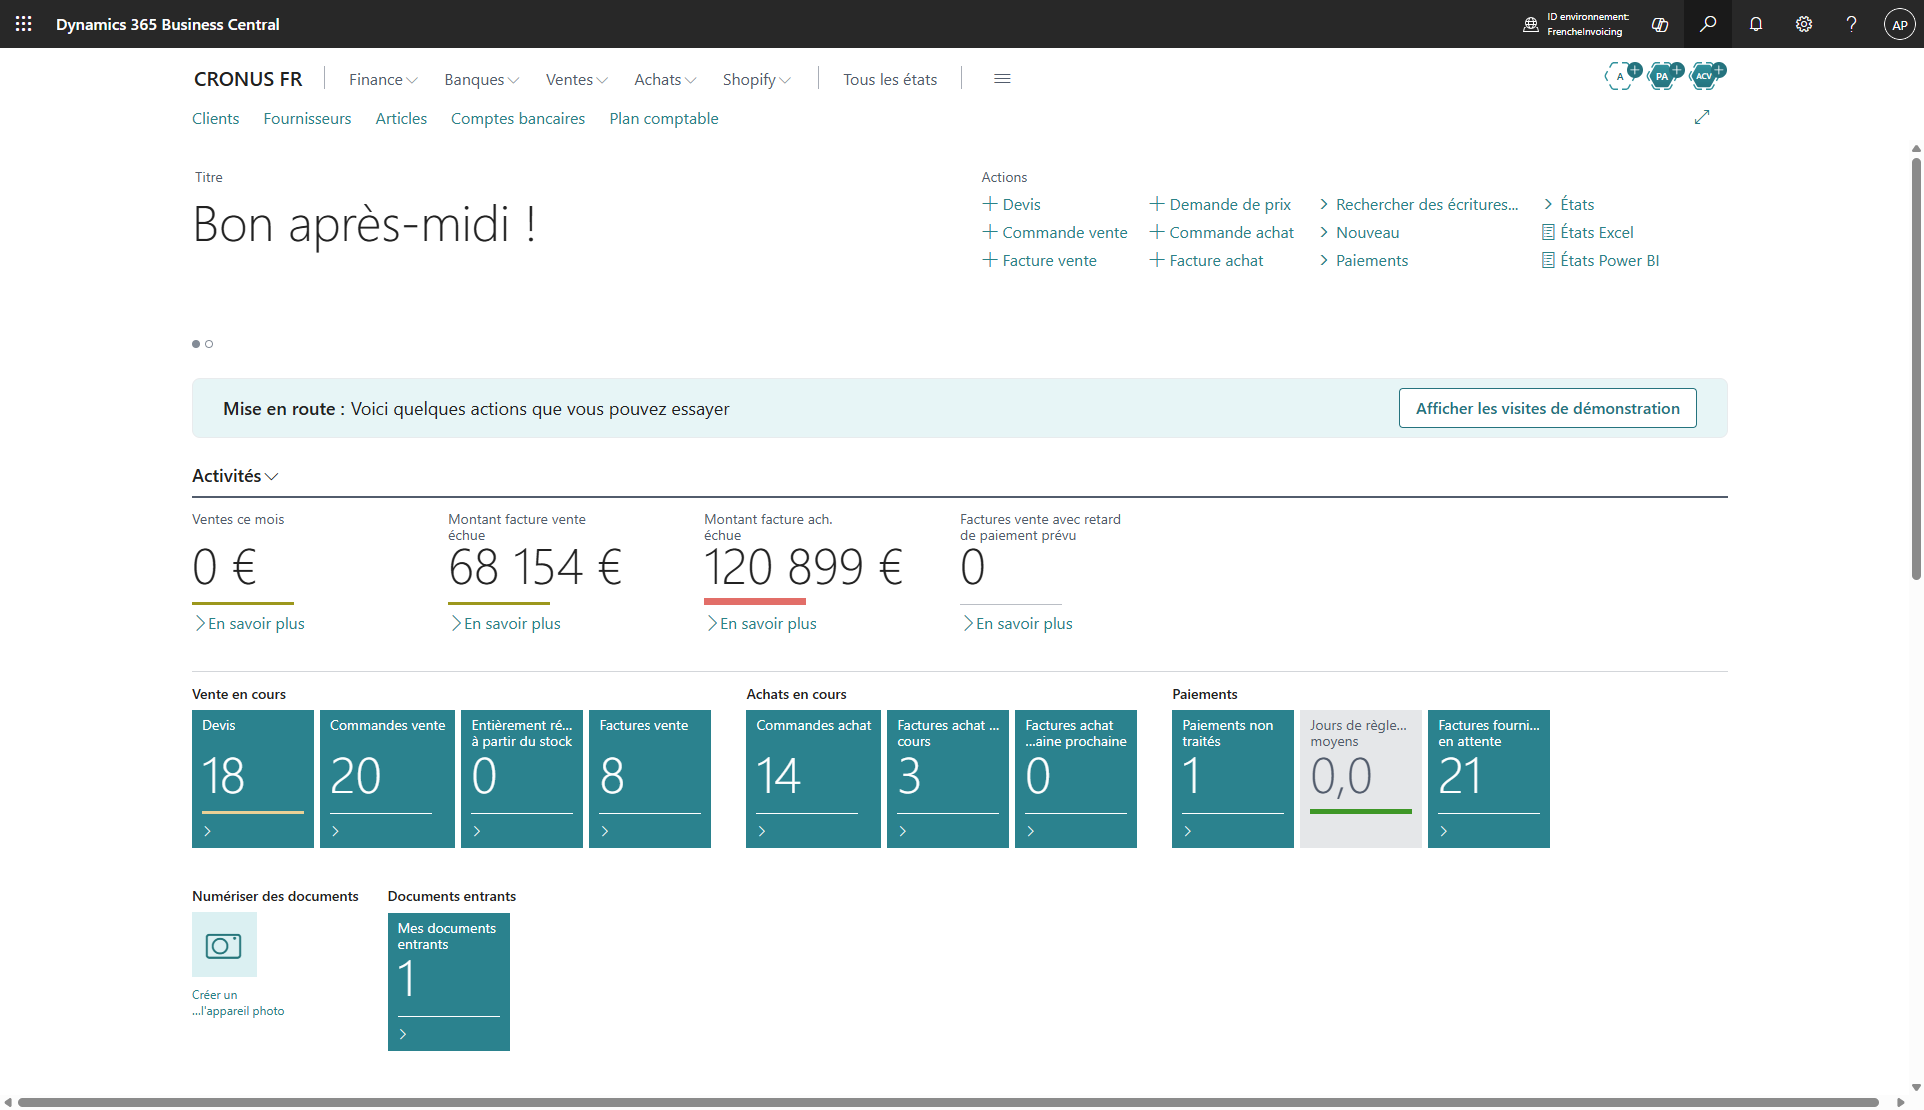The width and height of the screenshot is (1924, 1110).
Task: Open the settings gear menu
Action: click(1804, 24)
